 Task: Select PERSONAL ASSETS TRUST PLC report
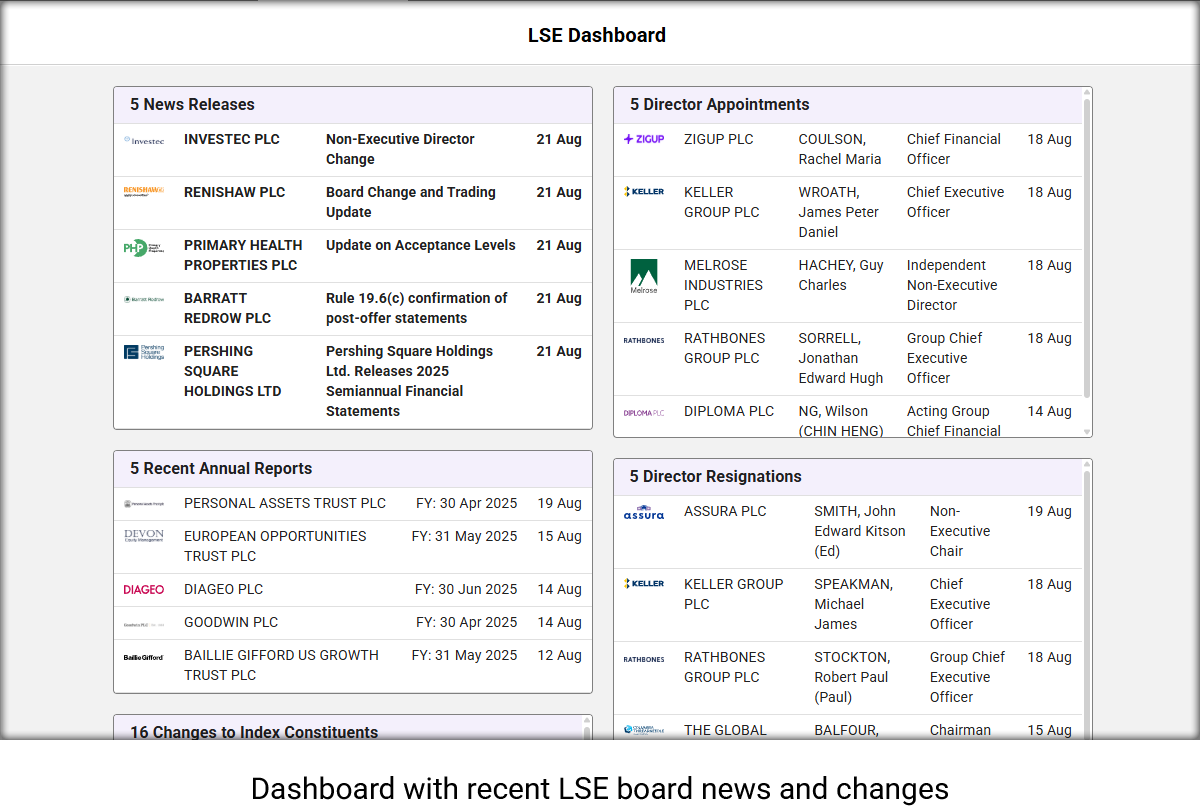click(x=353, y=504)
